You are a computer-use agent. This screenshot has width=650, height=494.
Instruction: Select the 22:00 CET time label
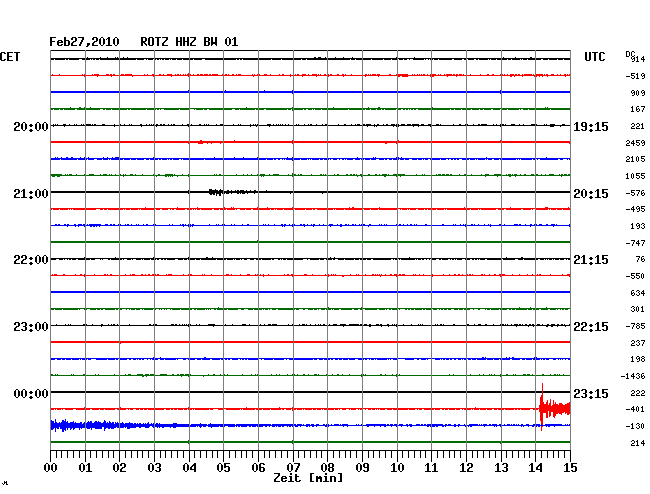pyautogui.click(x=31, y=260)
